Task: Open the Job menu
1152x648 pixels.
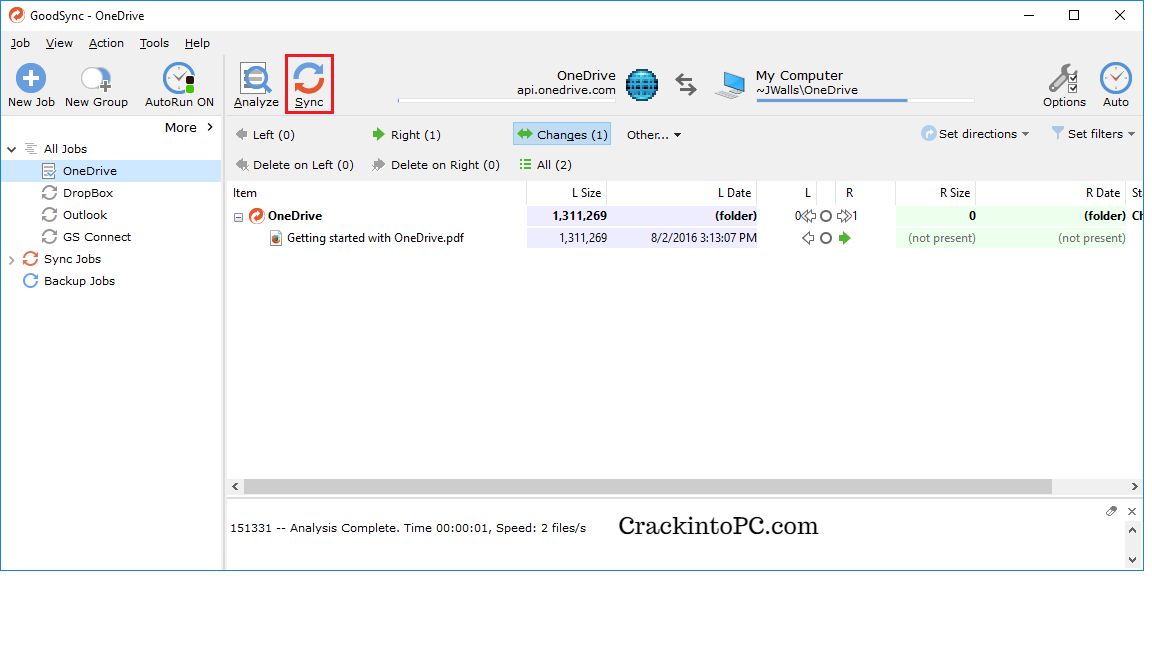Action: 20,43
